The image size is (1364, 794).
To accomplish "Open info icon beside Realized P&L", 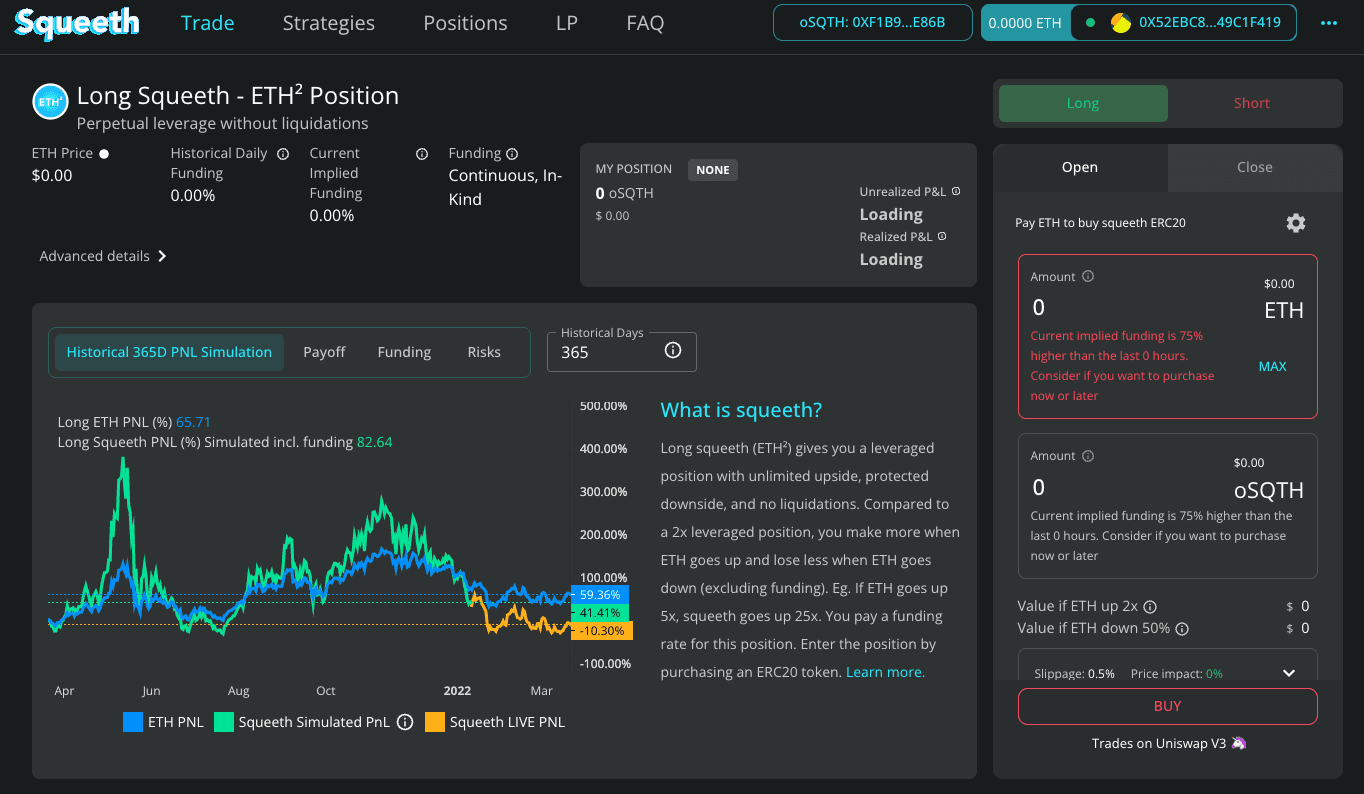I will (x=942, y=236).
